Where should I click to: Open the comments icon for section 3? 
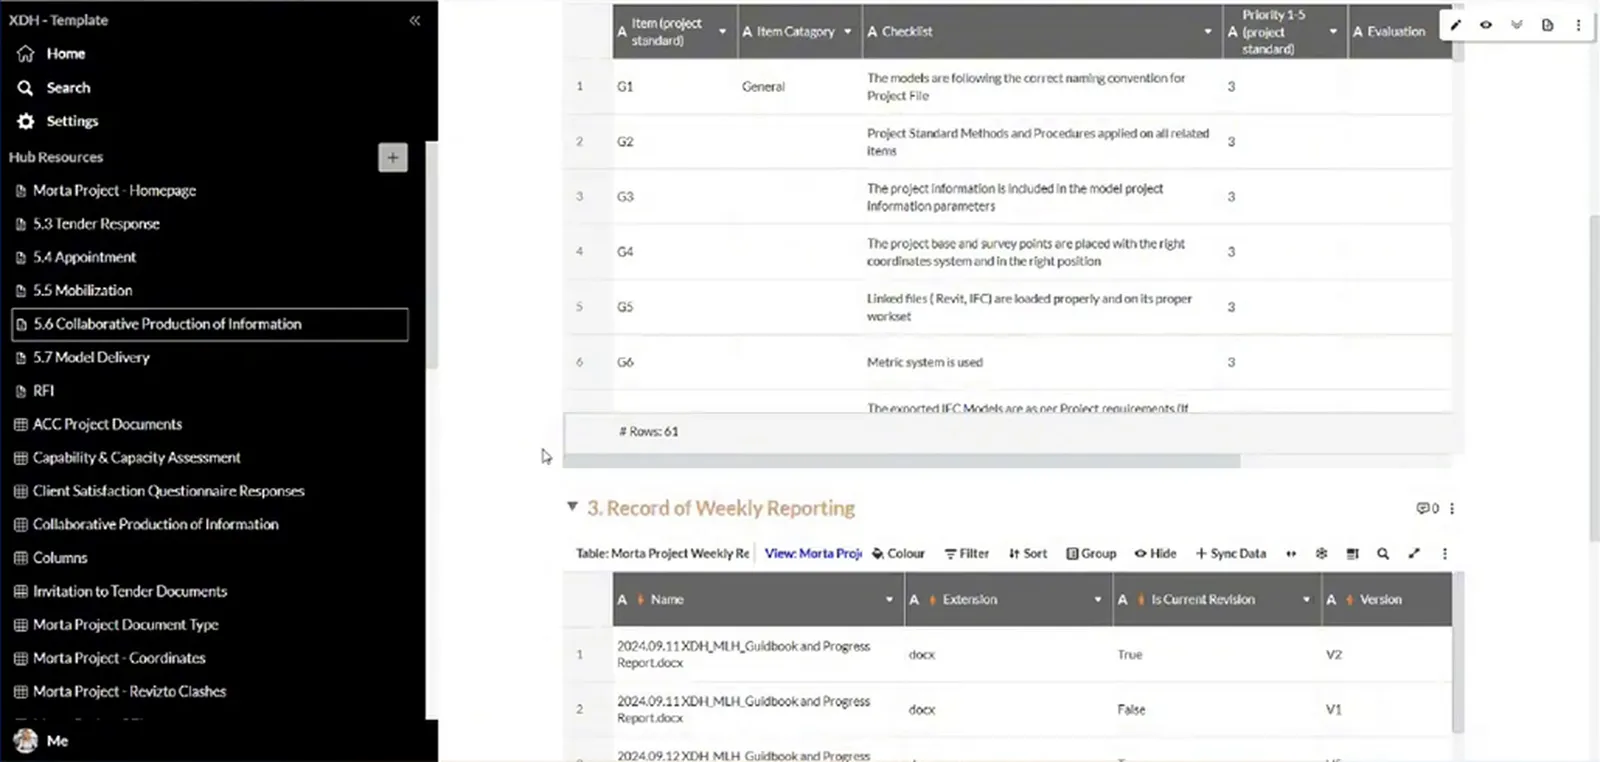[x=1427, y=508]
